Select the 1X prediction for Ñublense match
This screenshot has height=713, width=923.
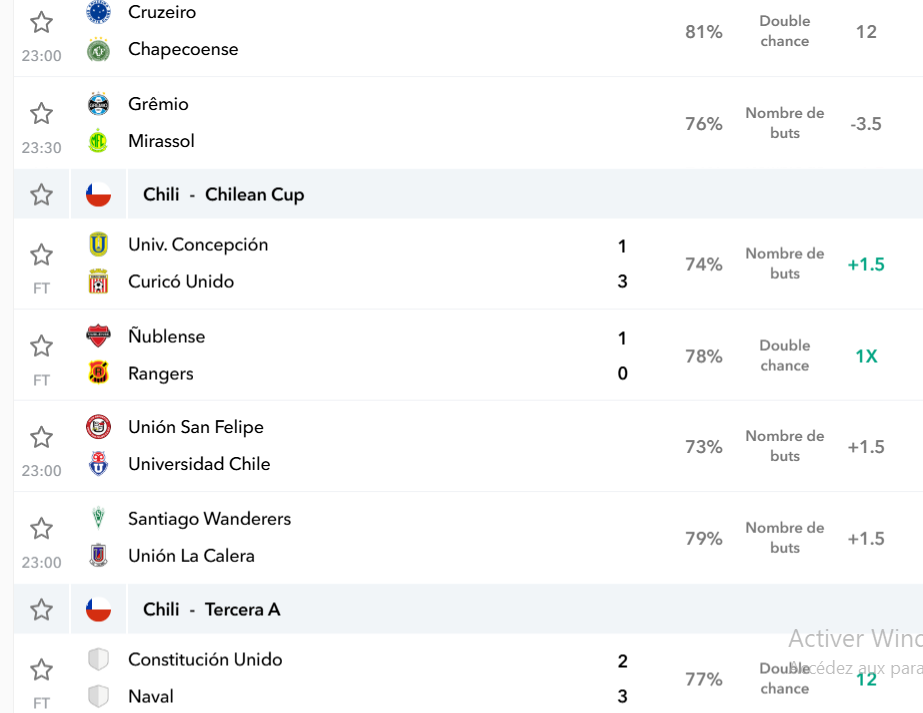866,356
